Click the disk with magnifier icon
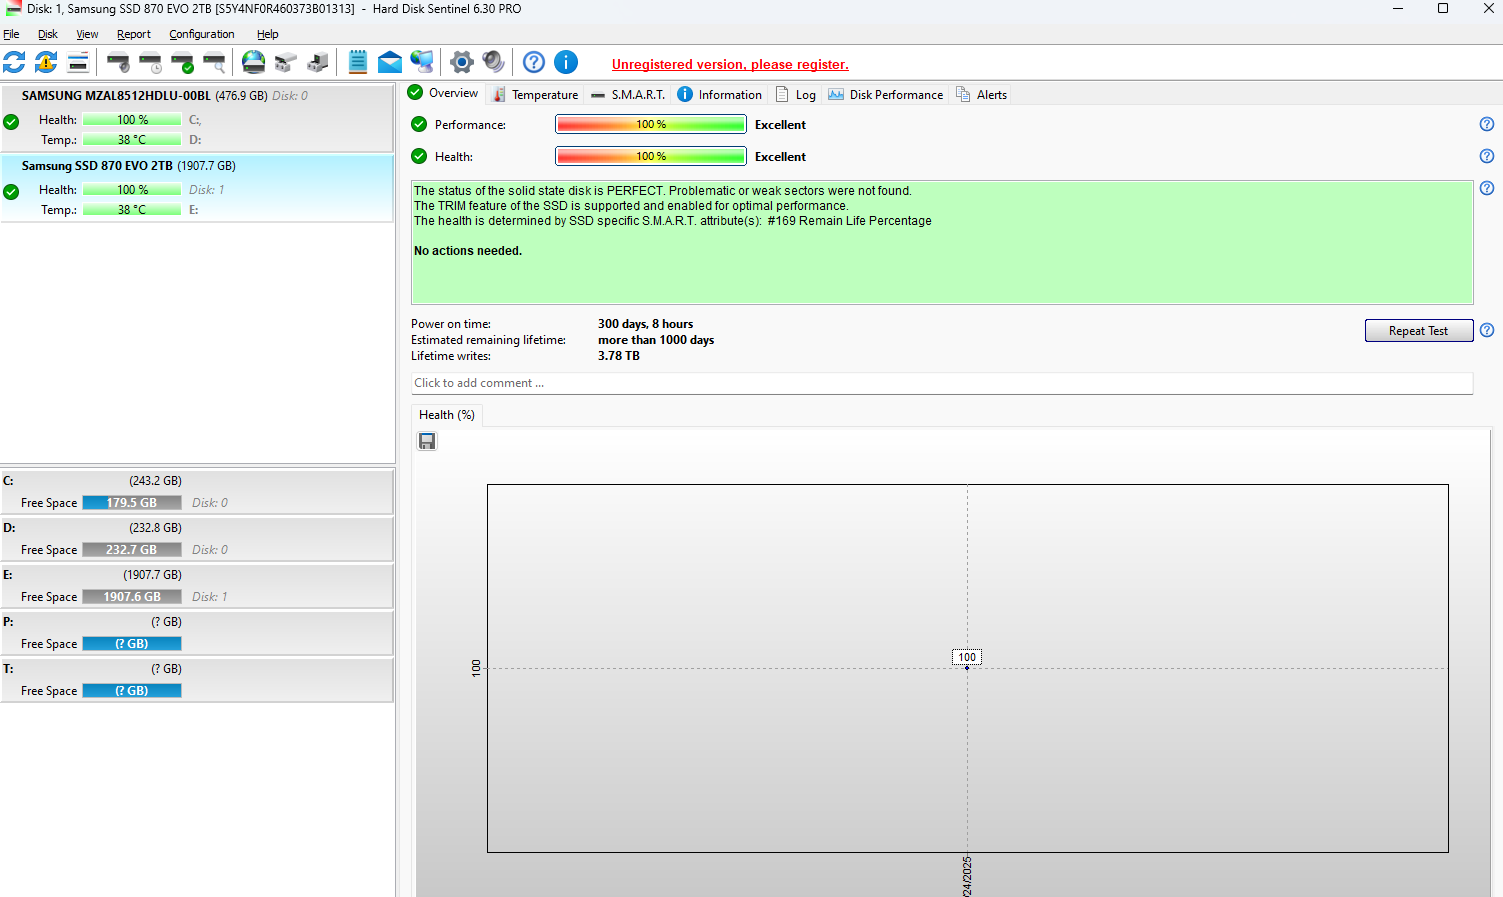The height and width of the screenshot is (897, 1503). [x=214, y=62]
